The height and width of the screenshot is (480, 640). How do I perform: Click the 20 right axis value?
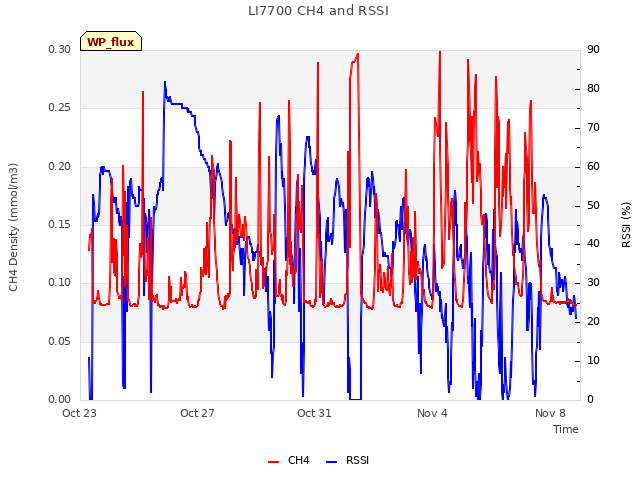tap(593, 322)
